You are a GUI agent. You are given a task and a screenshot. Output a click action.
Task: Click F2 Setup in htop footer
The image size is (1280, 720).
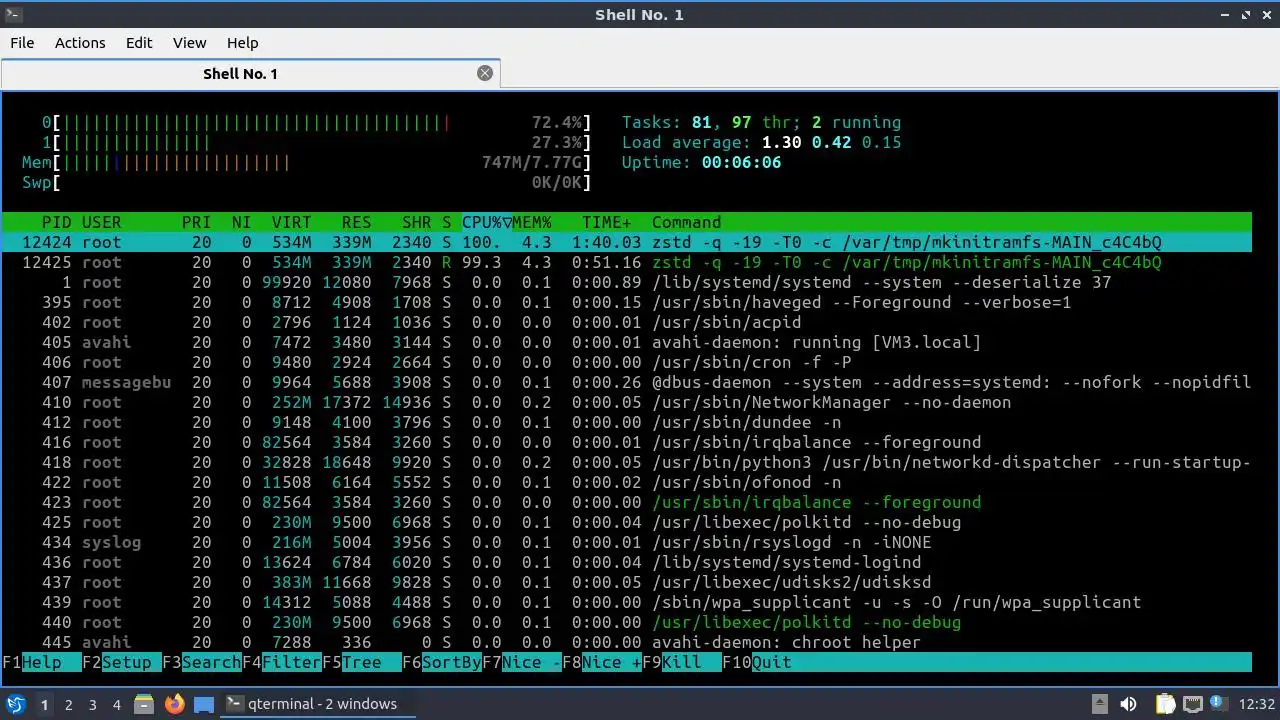pos(122,662)
